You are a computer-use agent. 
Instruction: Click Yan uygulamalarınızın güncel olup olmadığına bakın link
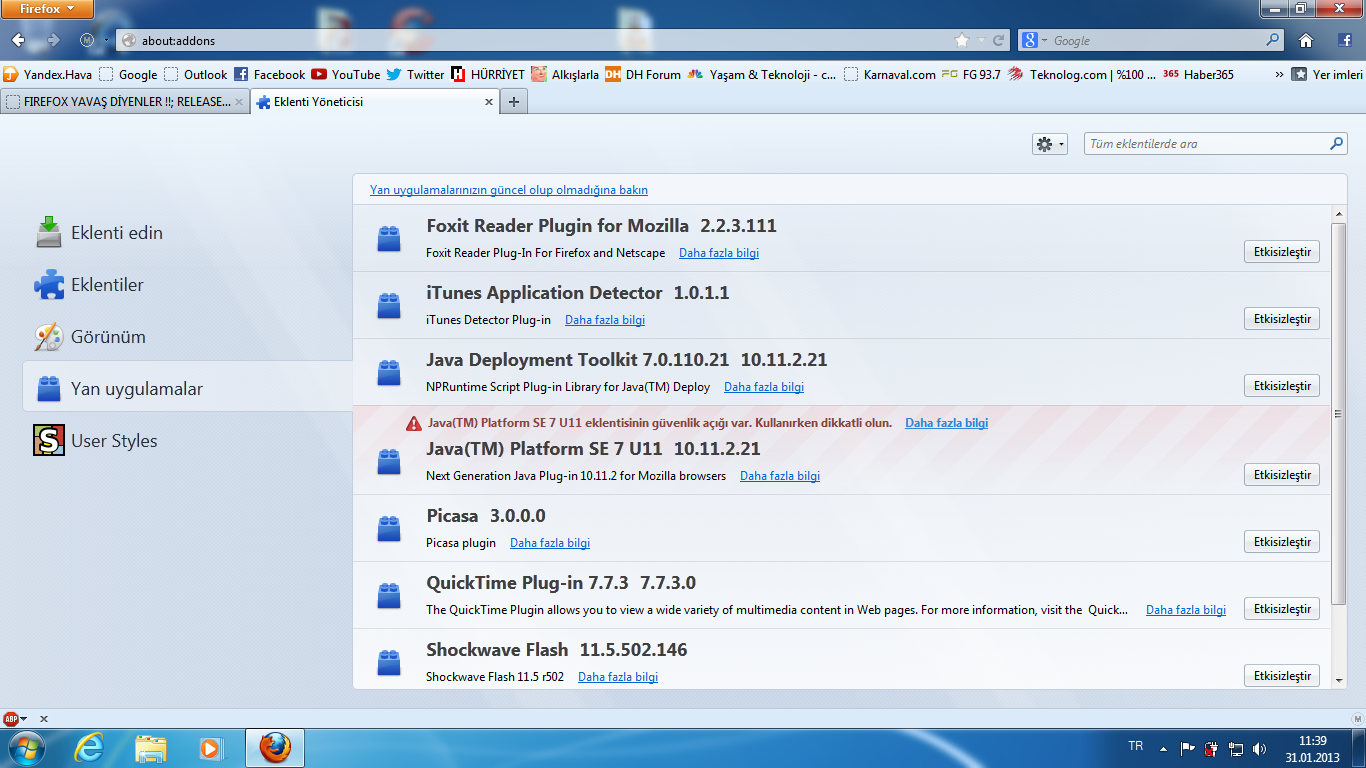click(x=509, y=190)
